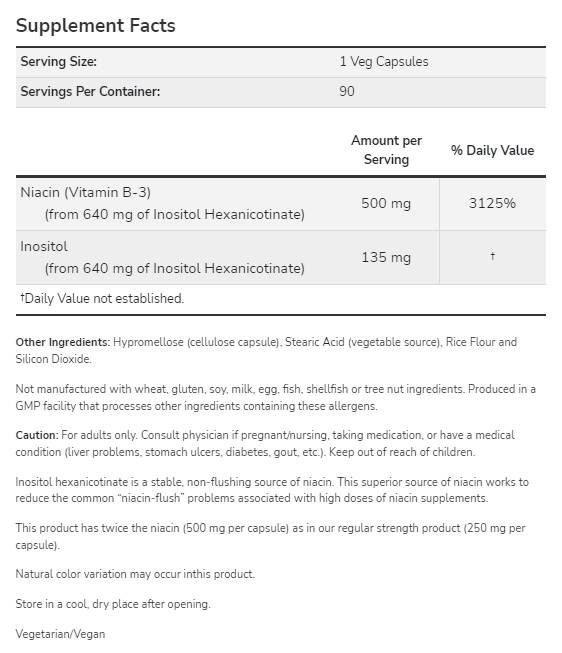Screen dimensions: 562x653
Task: Click the Caution bold label
Action: click(37, 435)
